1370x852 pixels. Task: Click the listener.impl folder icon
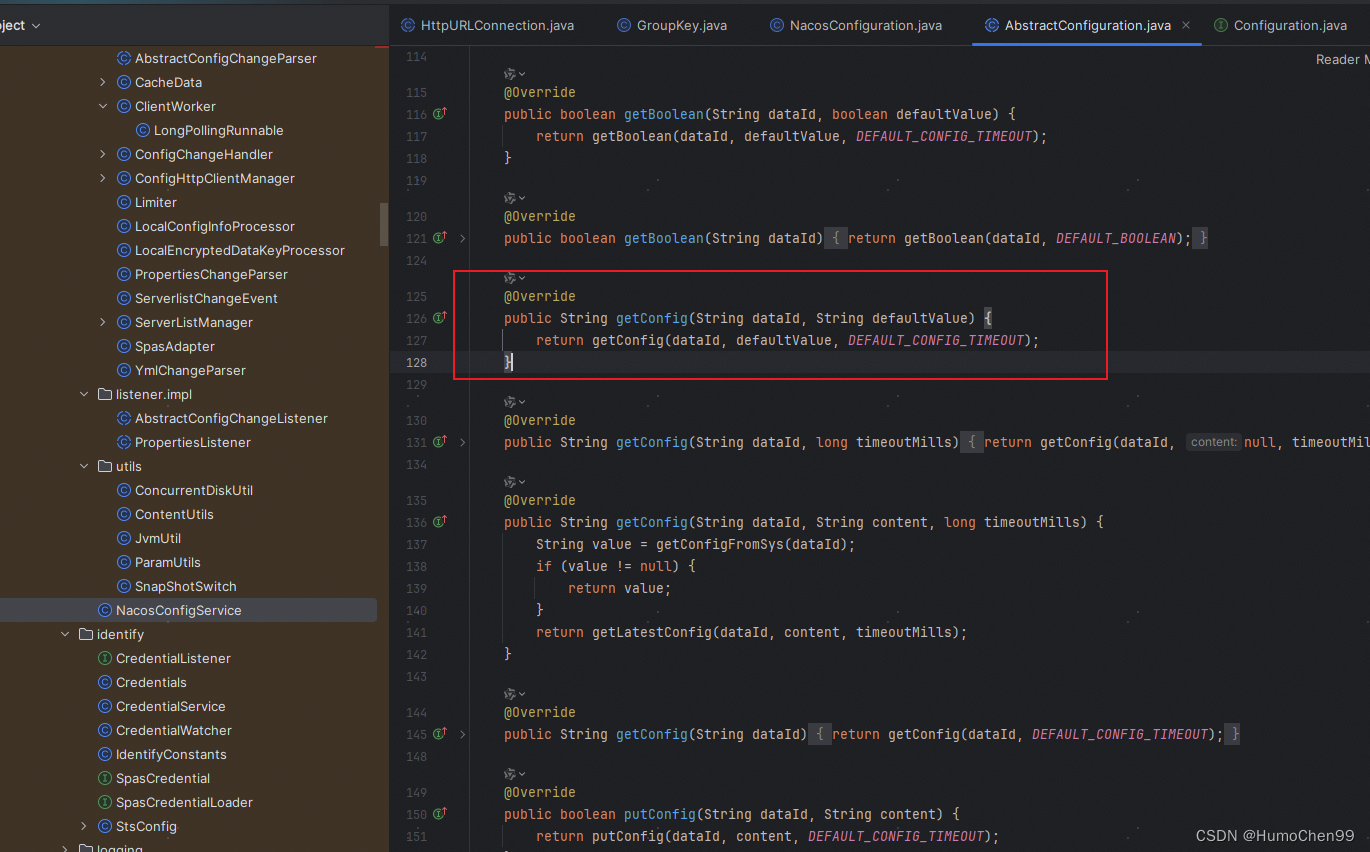[x=105, y=395]
